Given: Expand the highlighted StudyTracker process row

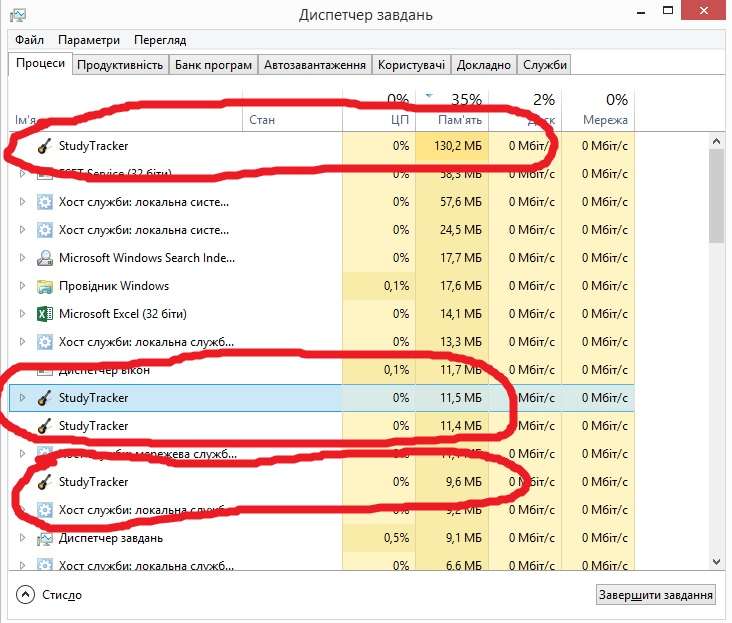Looking at the screenshot, I should 23,398.
